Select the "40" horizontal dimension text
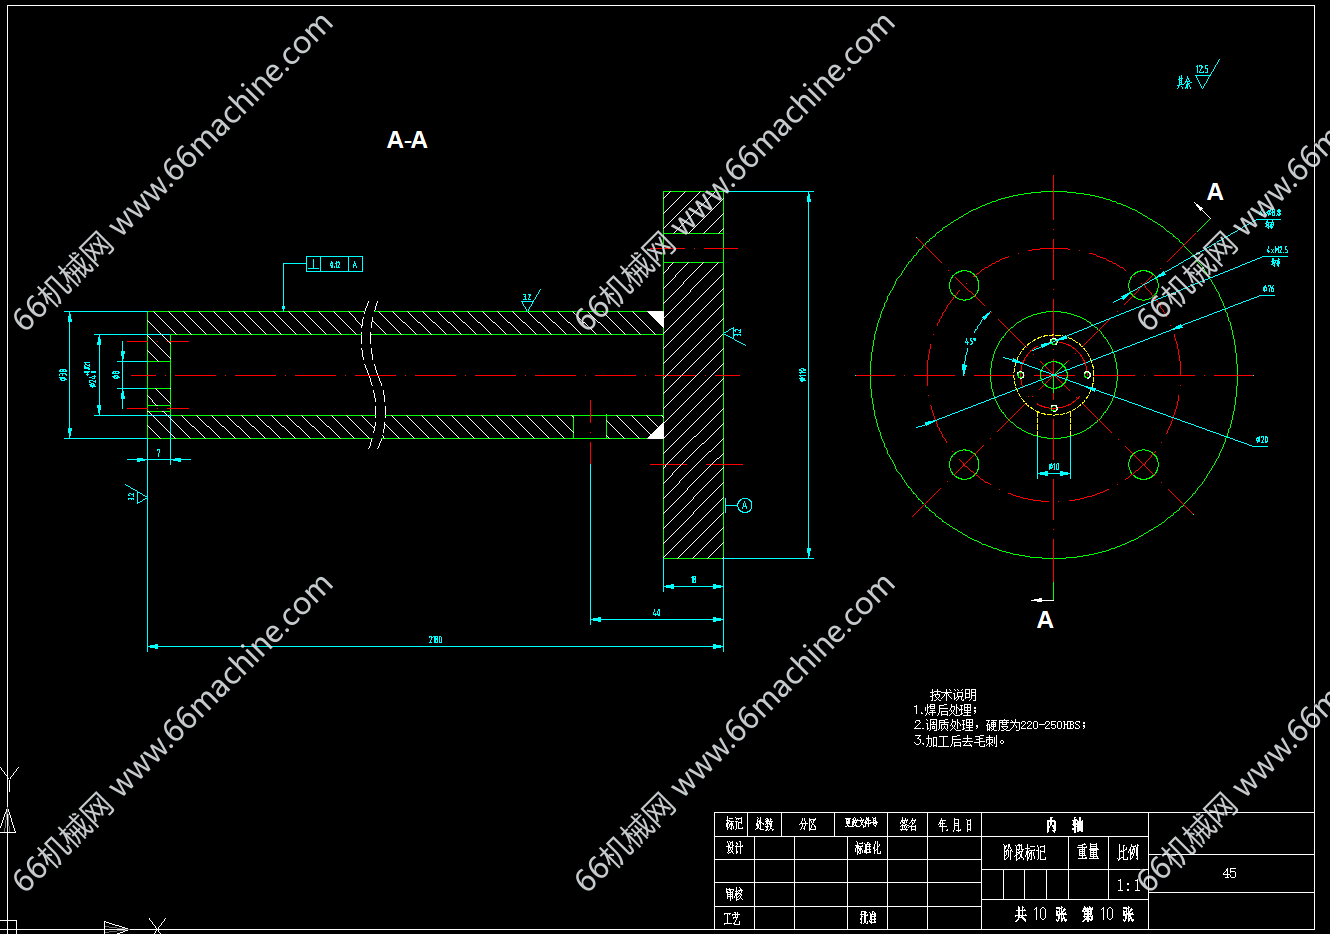This screenshot has height=934, width=1330. (x=656, y=613)
